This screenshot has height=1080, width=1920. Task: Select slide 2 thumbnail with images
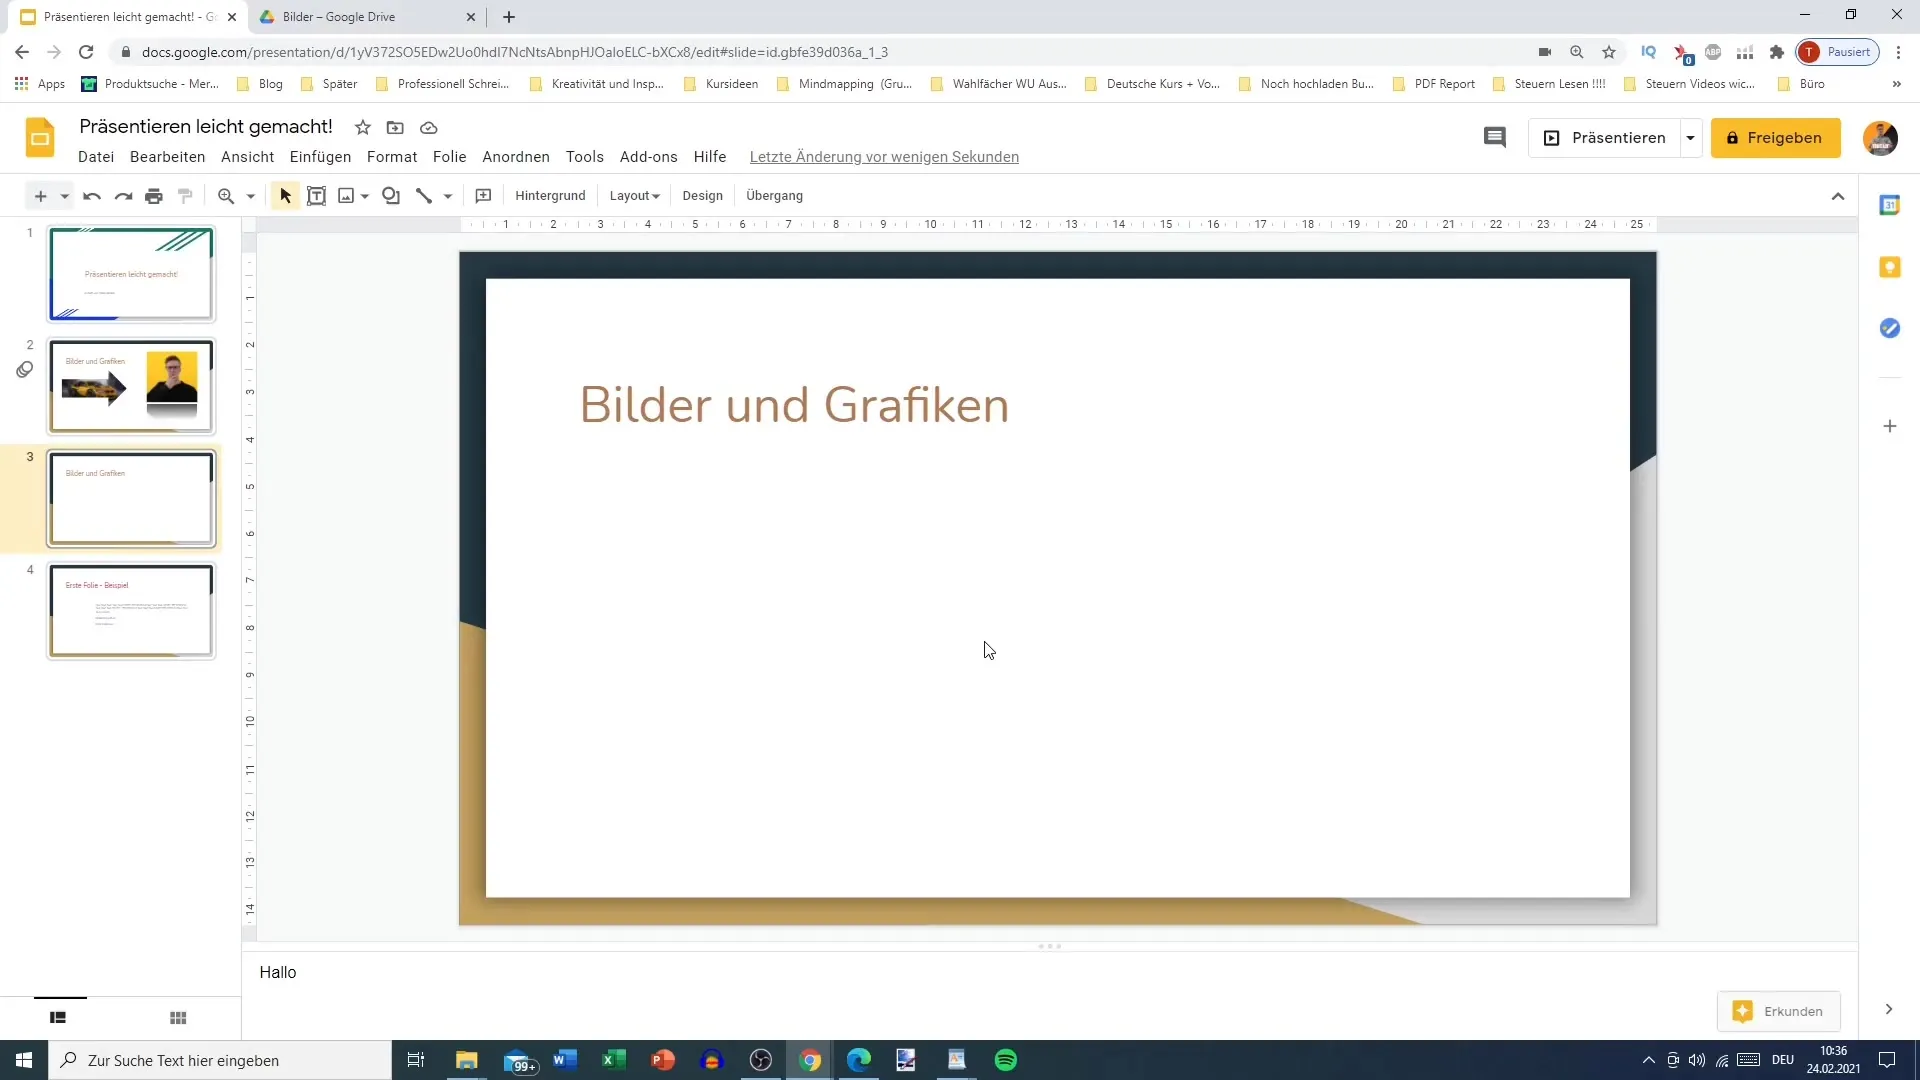pos(131,386)
